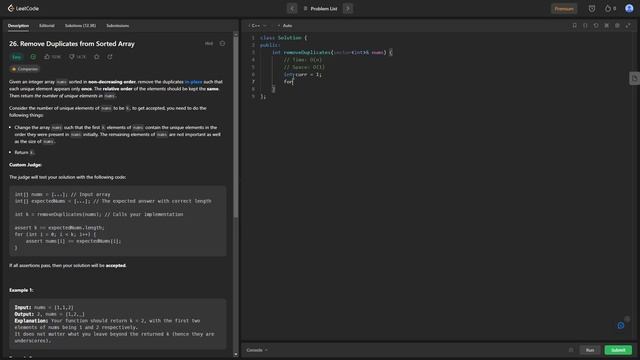
Task: Open the editor settings icon
Action: [x=617, y=26]
